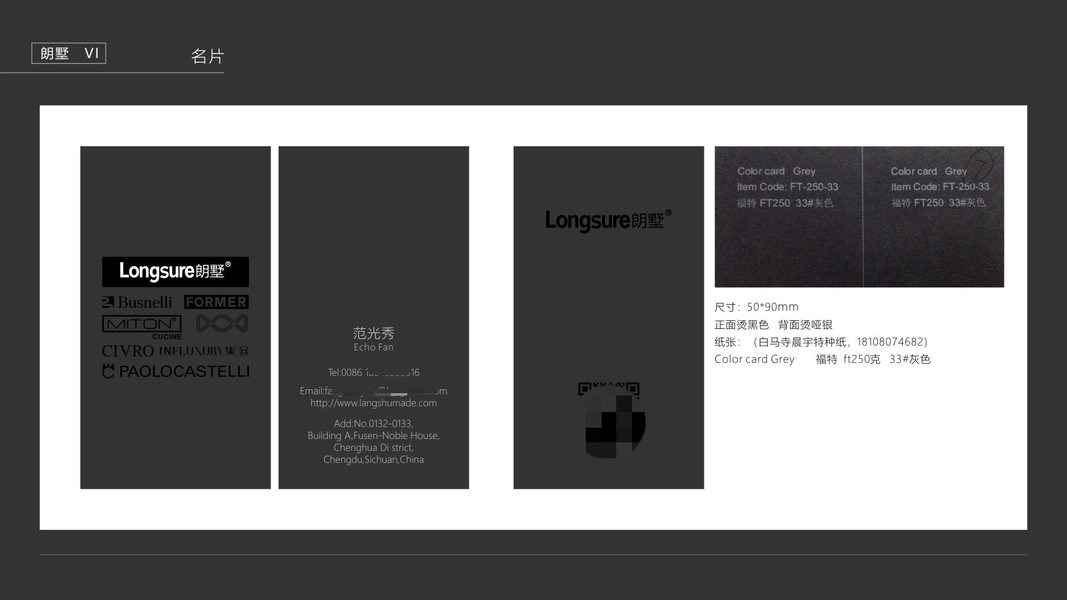
Task: Open the http://www.langshumade.com link
Action: (374, 403)
